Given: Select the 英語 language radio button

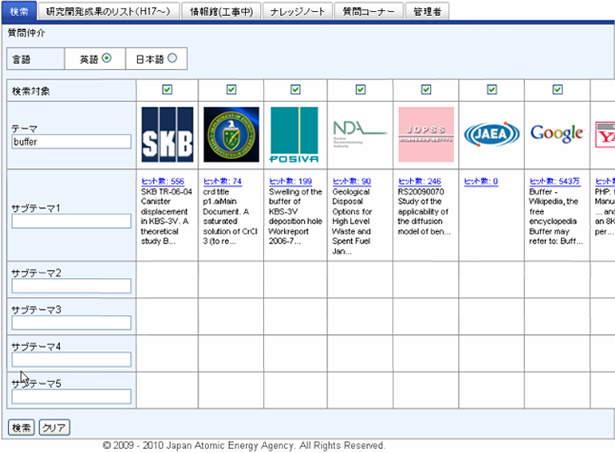Looking at the screenshot, I should click(x=106, y=58).
